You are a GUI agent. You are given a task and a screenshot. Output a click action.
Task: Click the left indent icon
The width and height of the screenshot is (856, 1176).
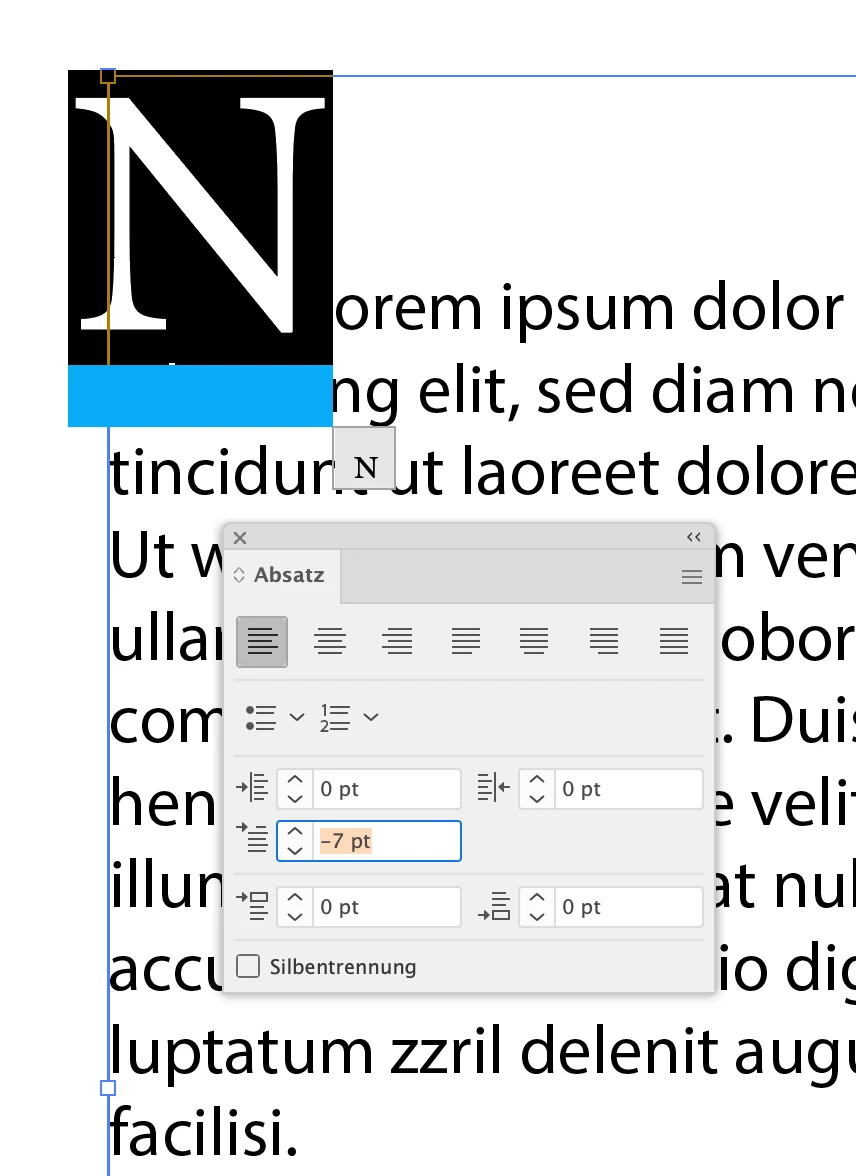253,788
